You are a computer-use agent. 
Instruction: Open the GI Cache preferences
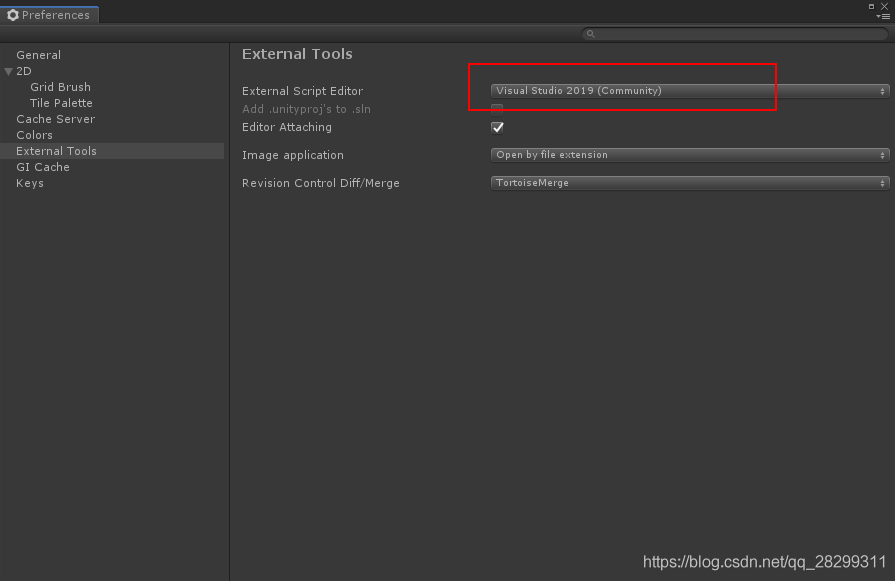coord(43,167)
